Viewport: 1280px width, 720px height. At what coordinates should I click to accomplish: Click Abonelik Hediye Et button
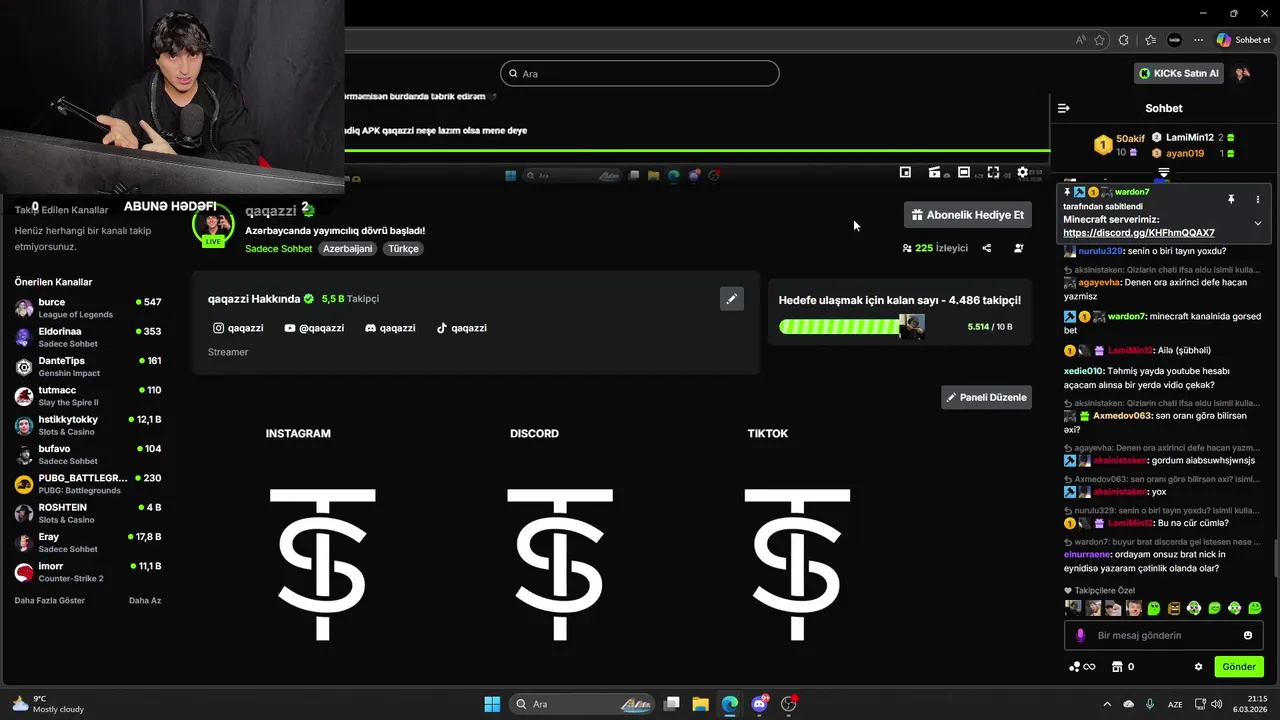coord(968,215)
